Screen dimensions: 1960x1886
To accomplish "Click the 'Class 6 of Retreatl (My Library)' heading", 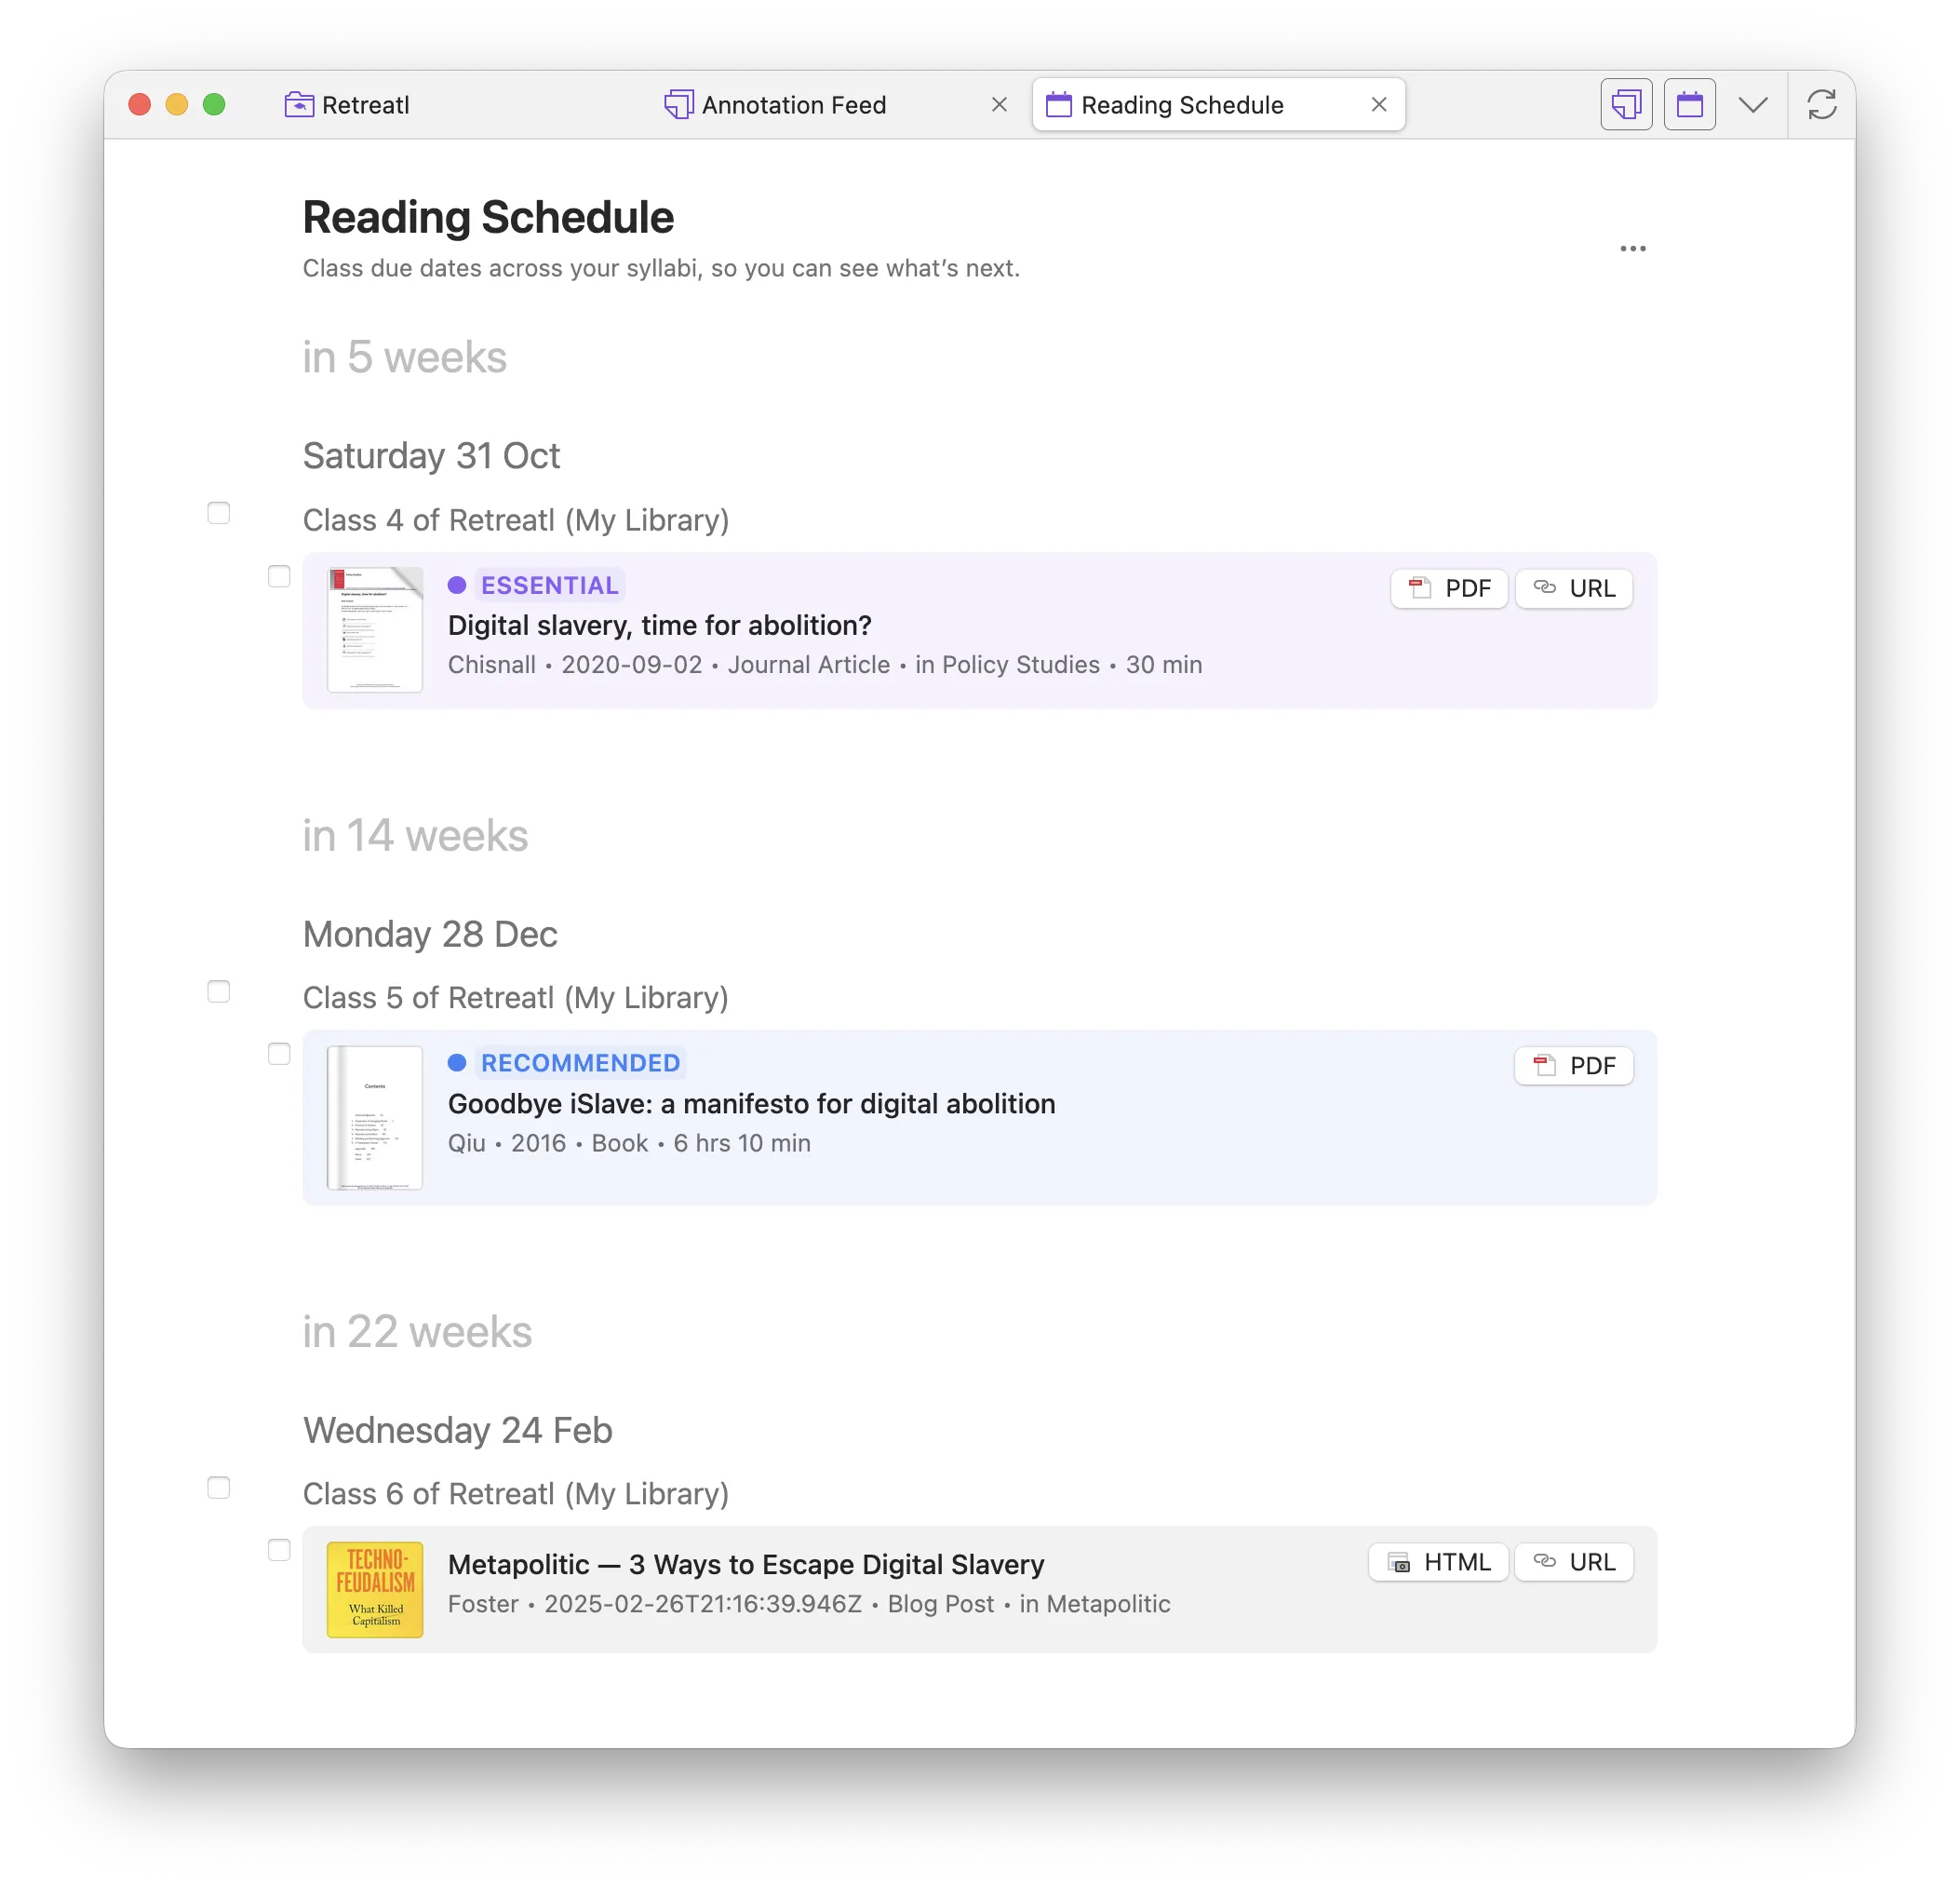I will click(516, 1494).
